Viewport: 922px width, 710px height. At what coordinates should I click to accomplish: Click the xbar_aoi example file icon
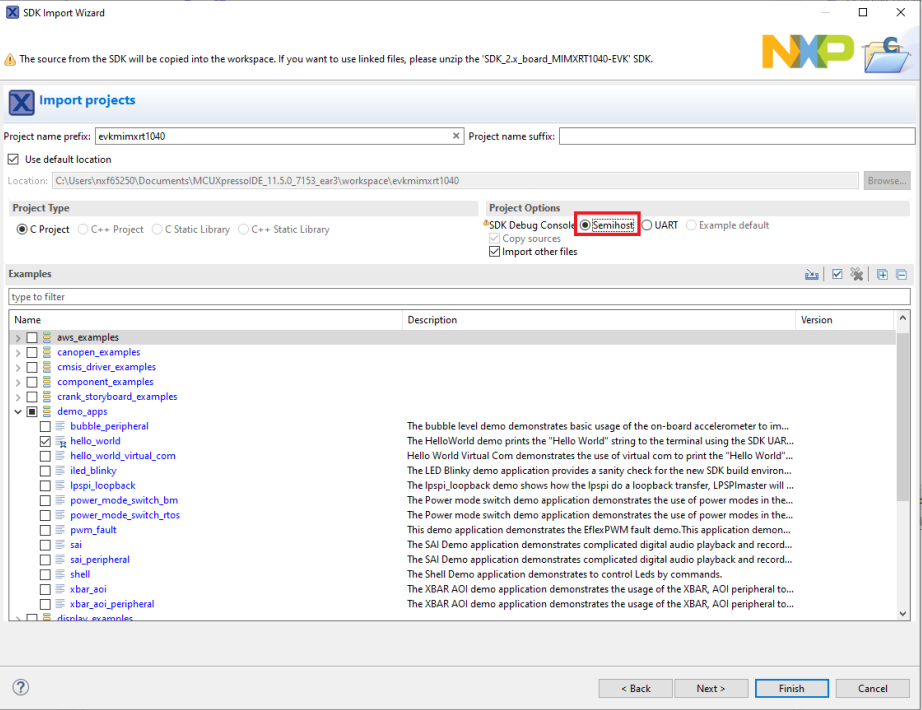60,589
